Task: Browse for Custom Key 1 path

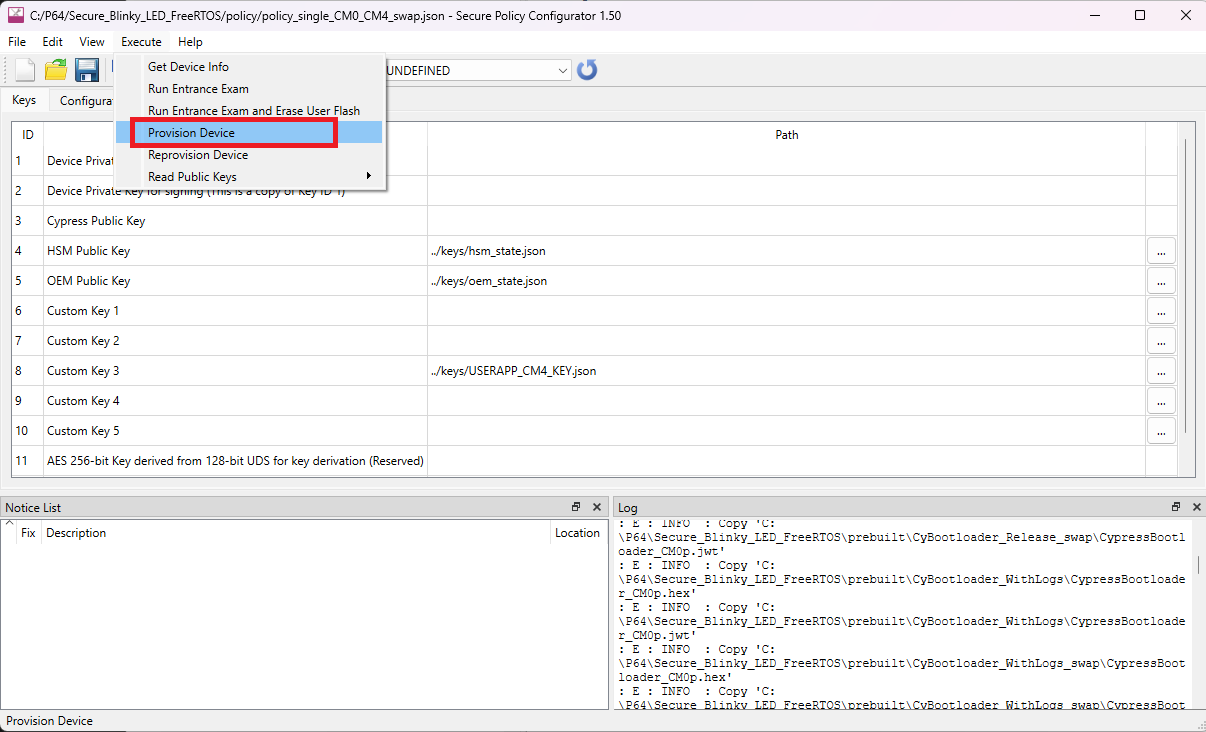Action: click(x=1160, y=311)
